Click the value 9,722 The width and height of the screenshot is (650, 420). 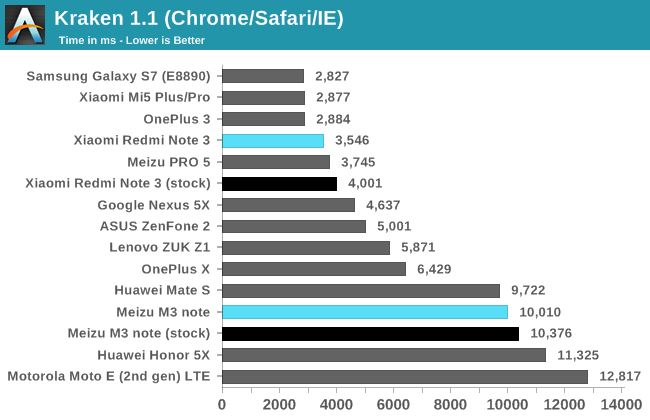[x=528, y=290]
